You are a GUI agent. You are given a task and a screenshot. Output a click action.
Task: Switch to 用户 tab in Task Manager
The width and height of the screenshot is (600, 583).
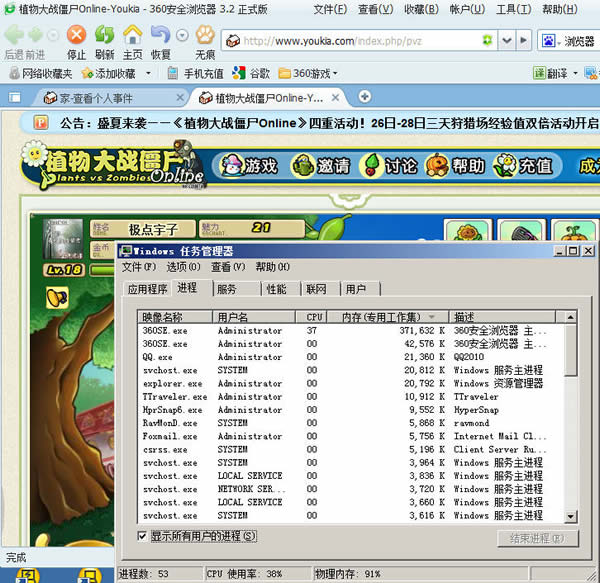pyautogui.click(x=360, y=289)
